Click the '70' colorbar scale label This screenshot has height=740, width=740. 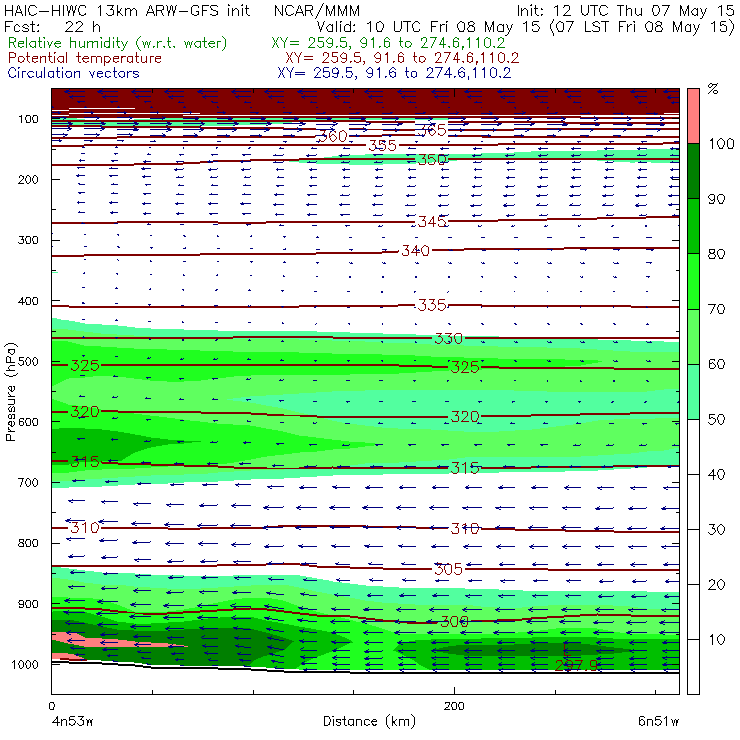716,309
